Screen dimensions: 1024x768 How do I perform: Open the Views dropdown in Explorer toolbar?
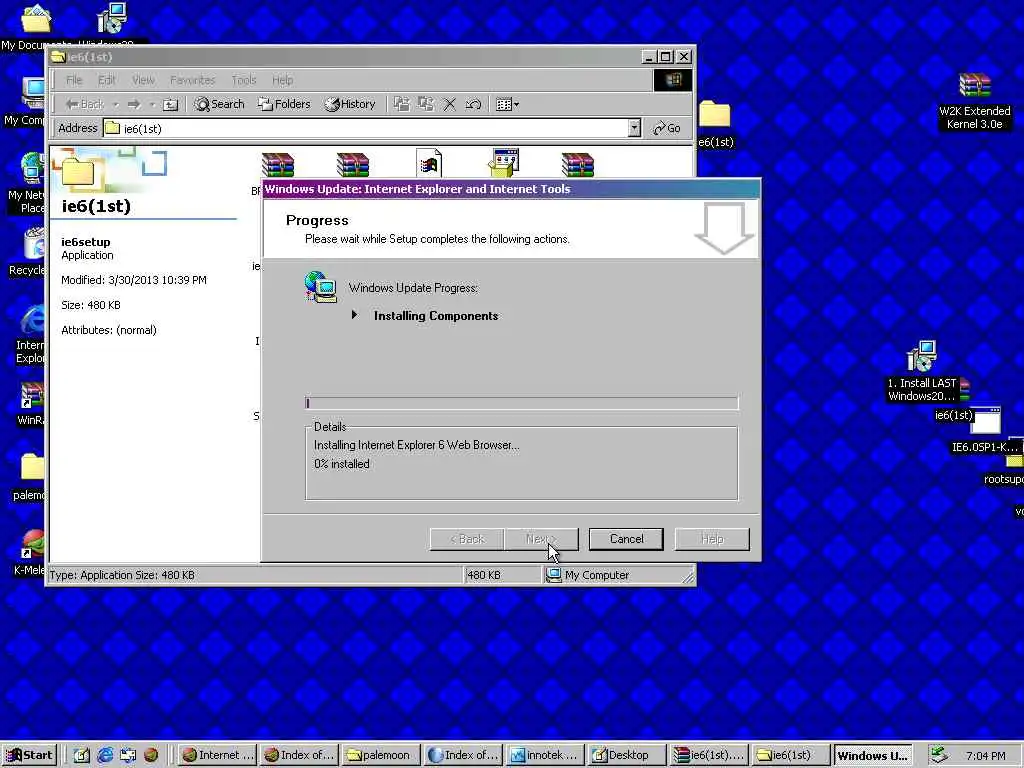coord(507,104)
